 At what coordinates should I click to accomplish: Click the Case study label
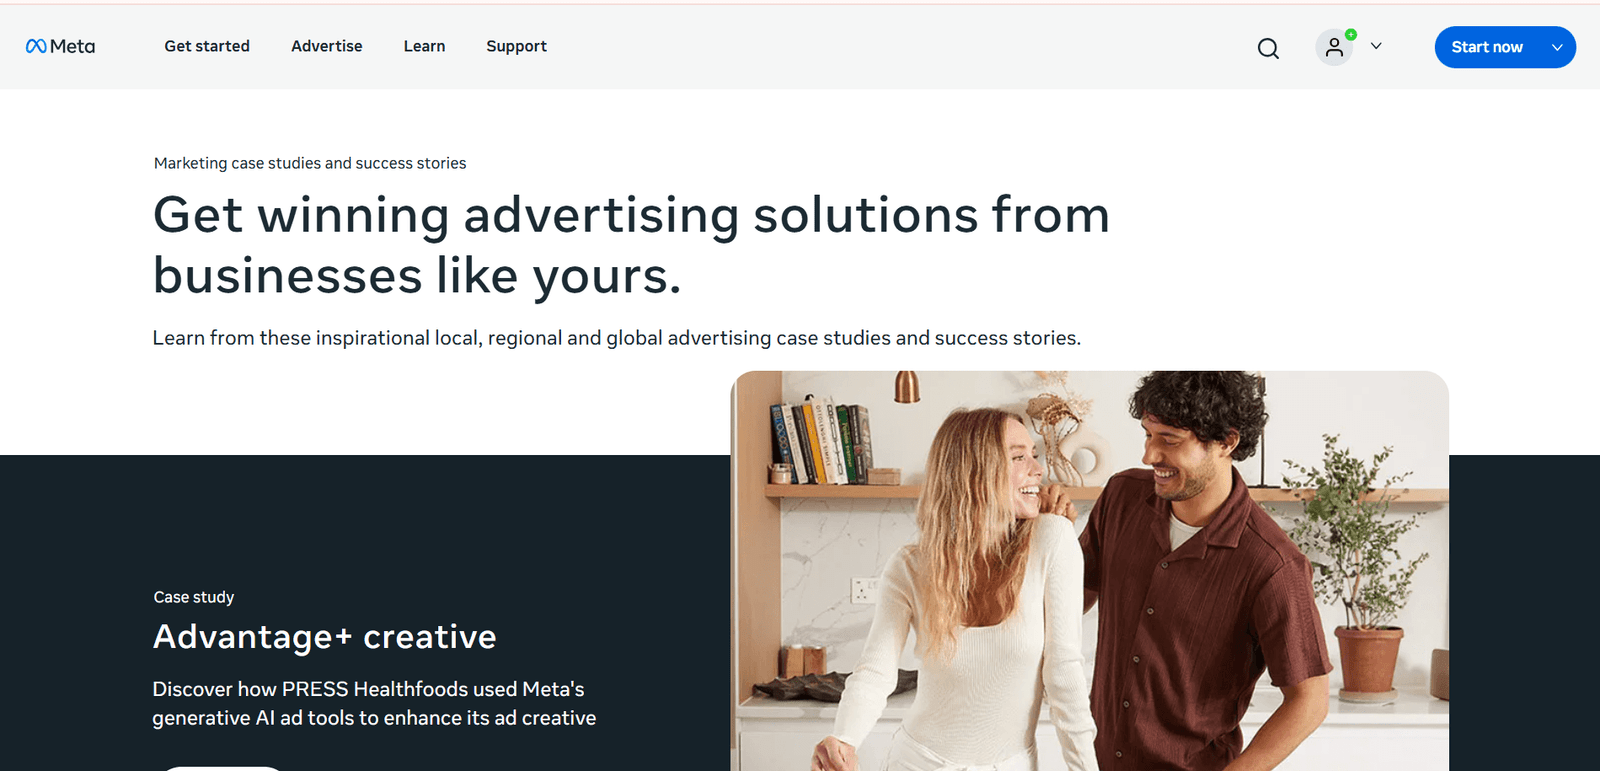[194, 597]
